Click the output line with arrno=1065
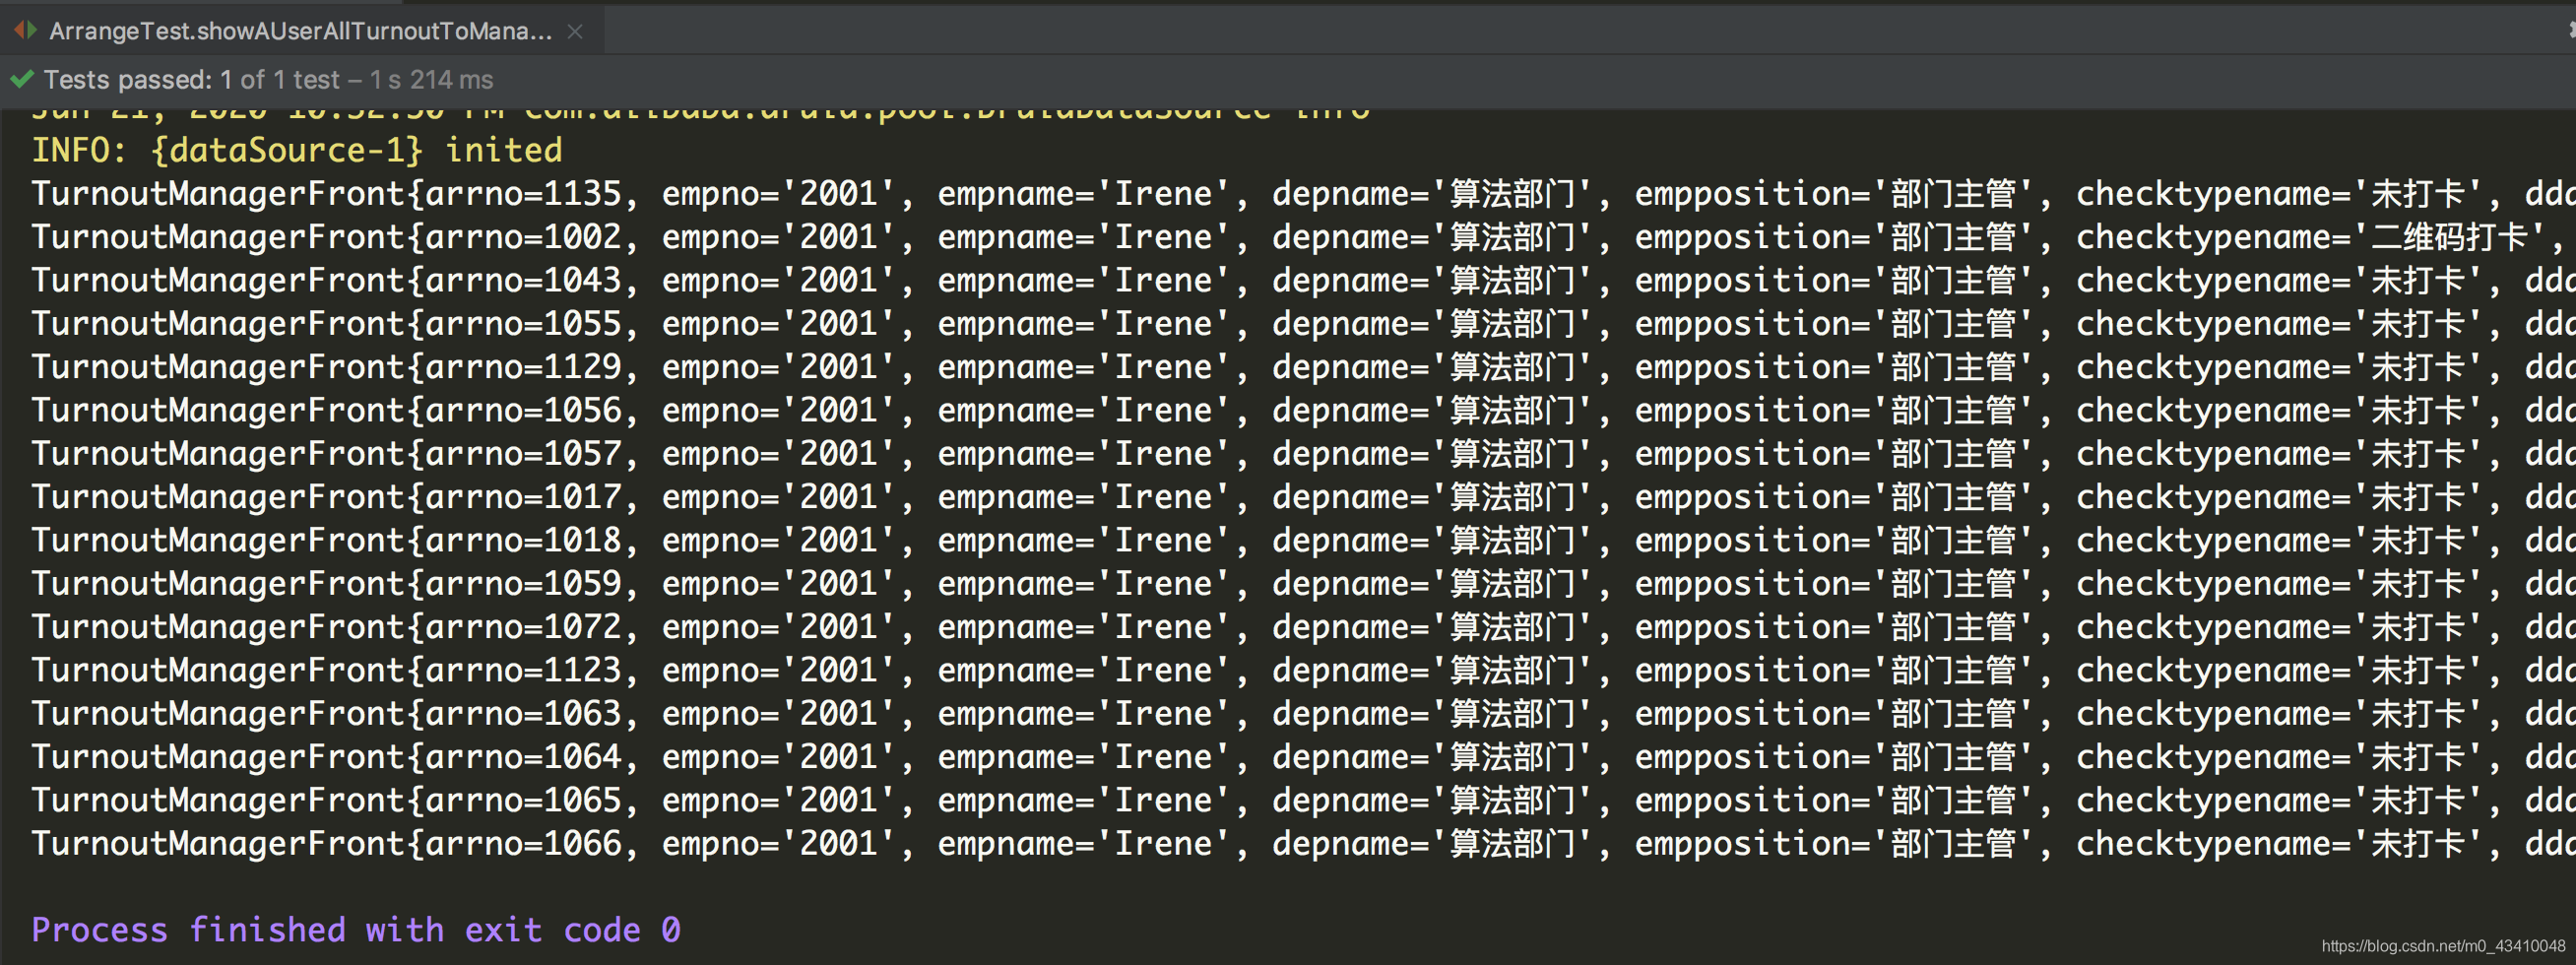This screenshot has width=2576, height=965. (x=1303, y=800)
